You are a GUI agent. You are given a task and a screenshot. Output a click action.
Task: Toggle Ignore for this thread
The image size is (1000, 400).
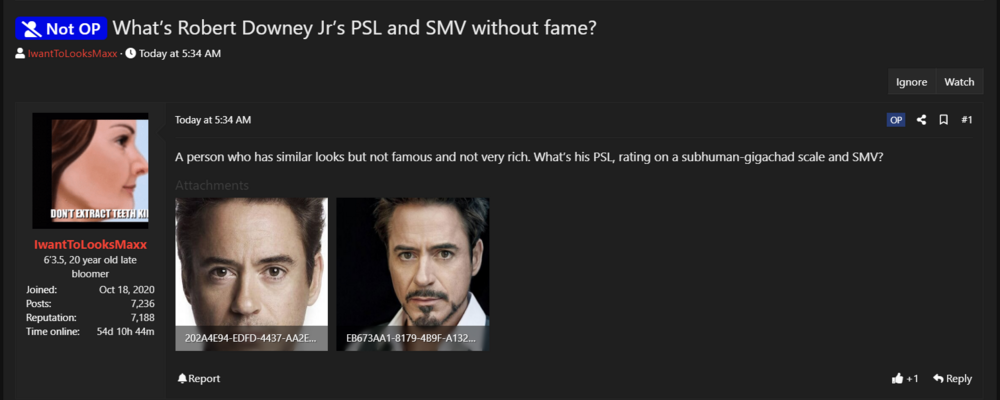click(911, 82)
